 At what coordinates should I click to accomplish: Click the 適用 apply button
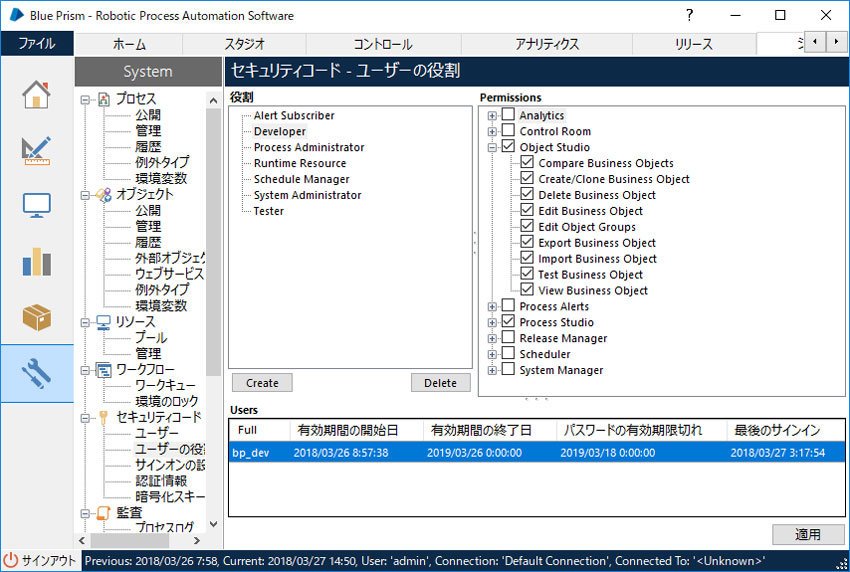(808, 535)
